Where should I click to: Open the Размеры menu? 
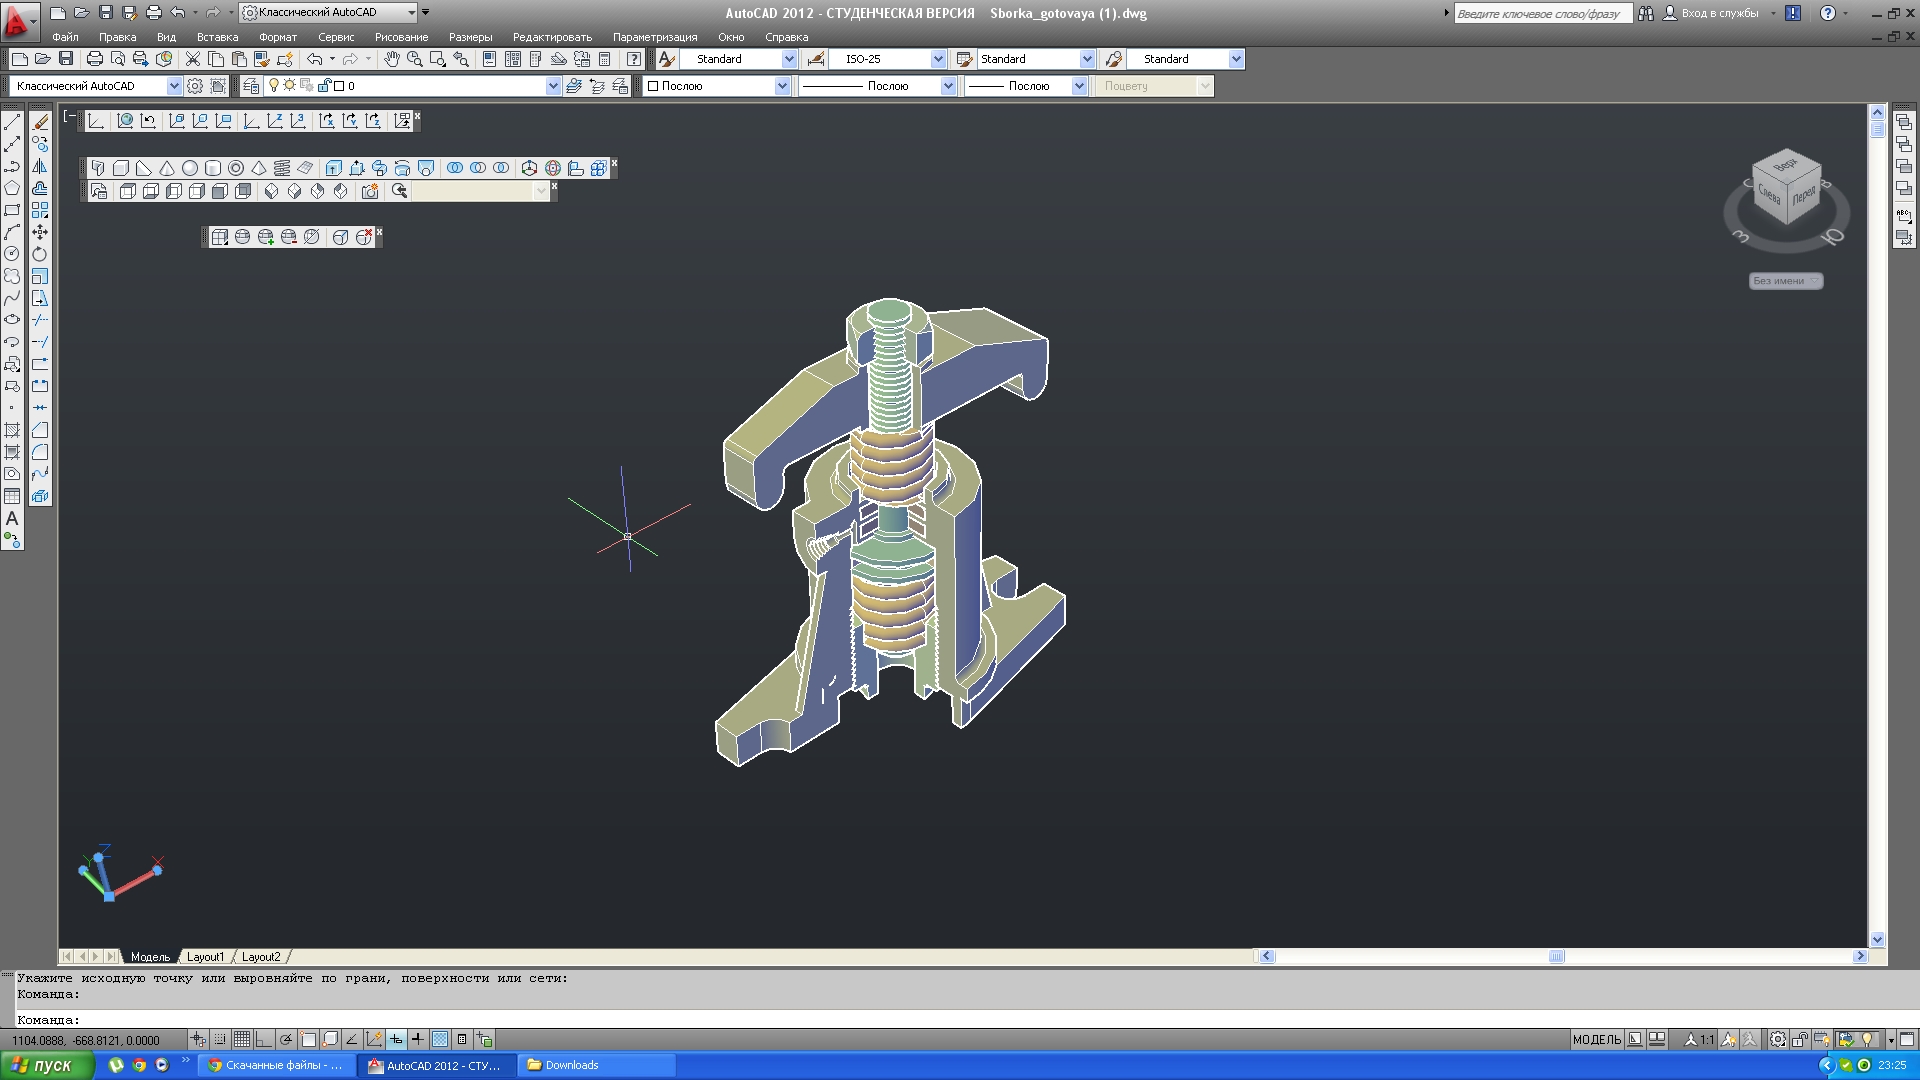470,37
